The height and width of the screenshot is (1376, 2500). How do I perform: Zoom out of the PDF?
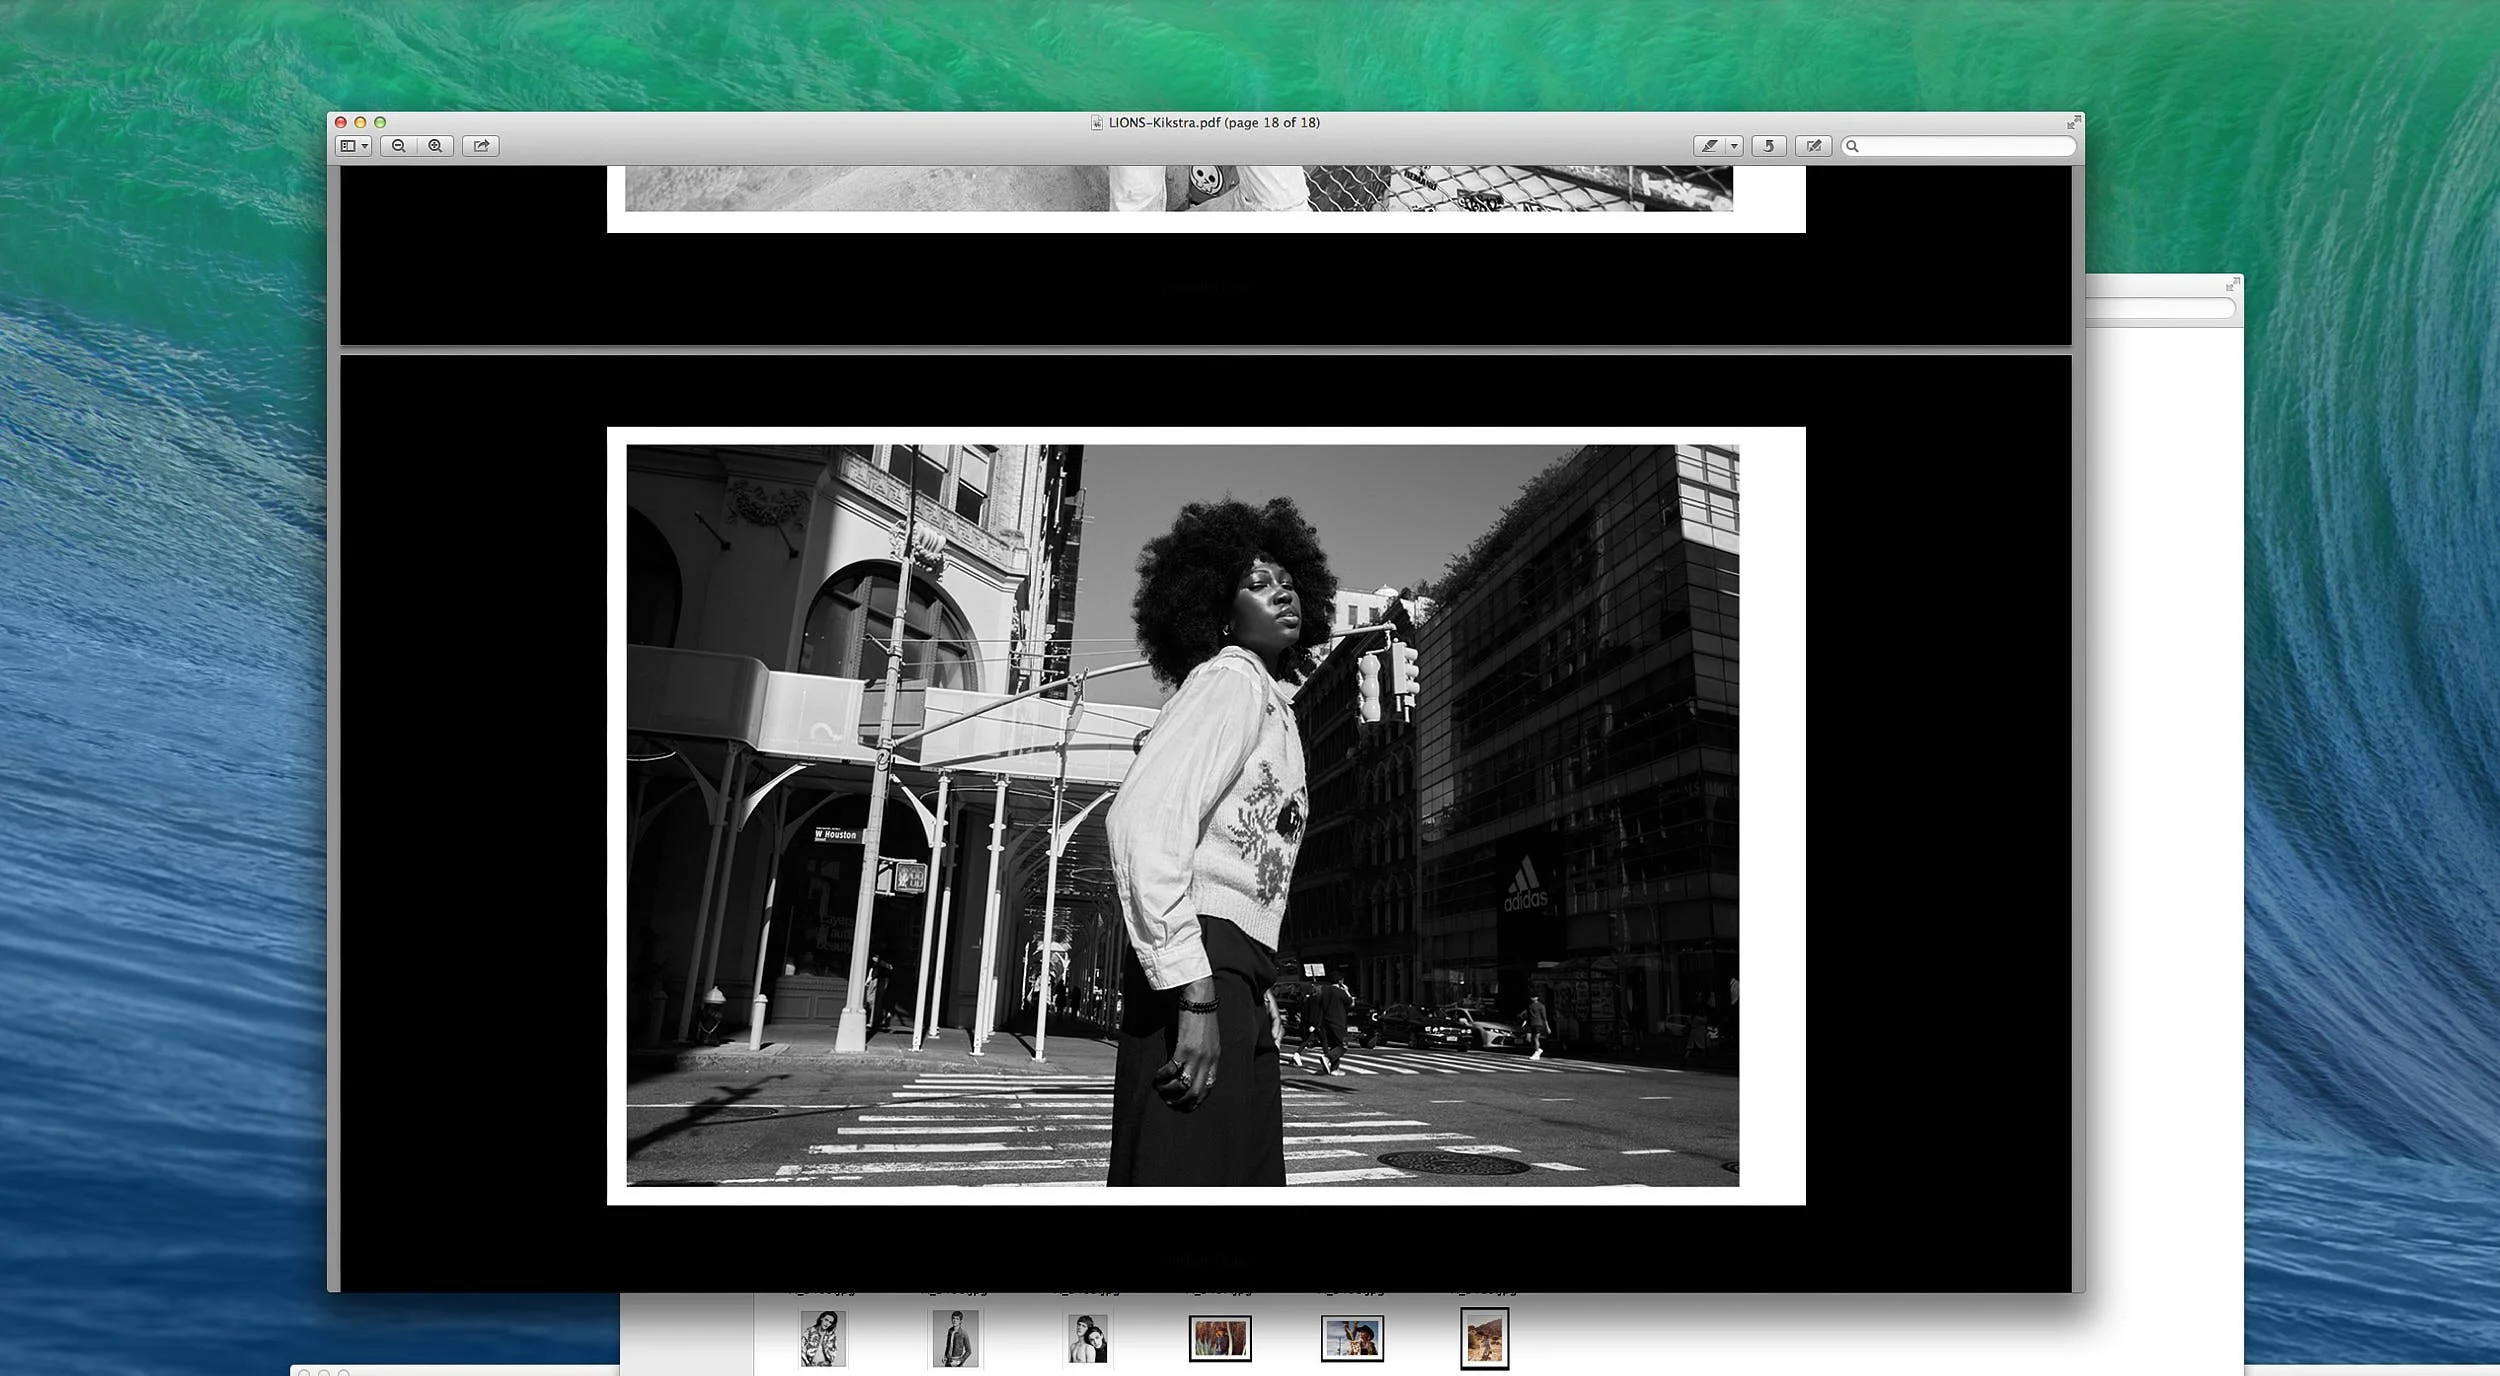399,146
